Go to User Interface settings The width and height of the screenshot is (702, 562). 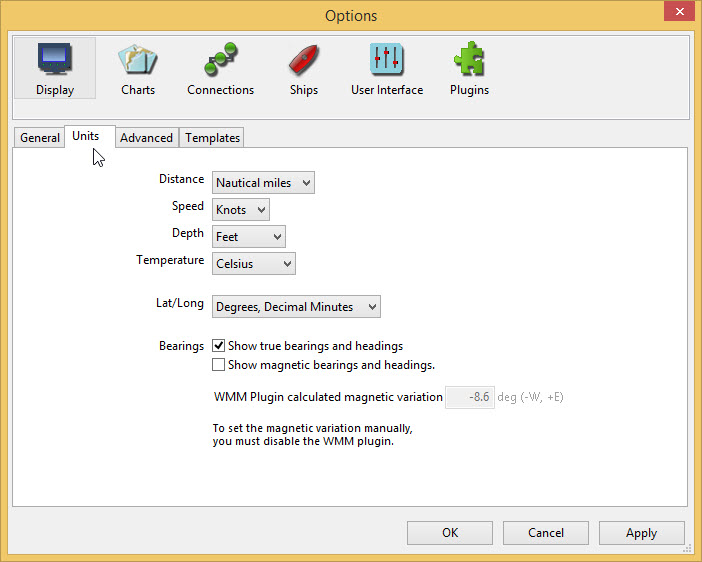point(386,68)
